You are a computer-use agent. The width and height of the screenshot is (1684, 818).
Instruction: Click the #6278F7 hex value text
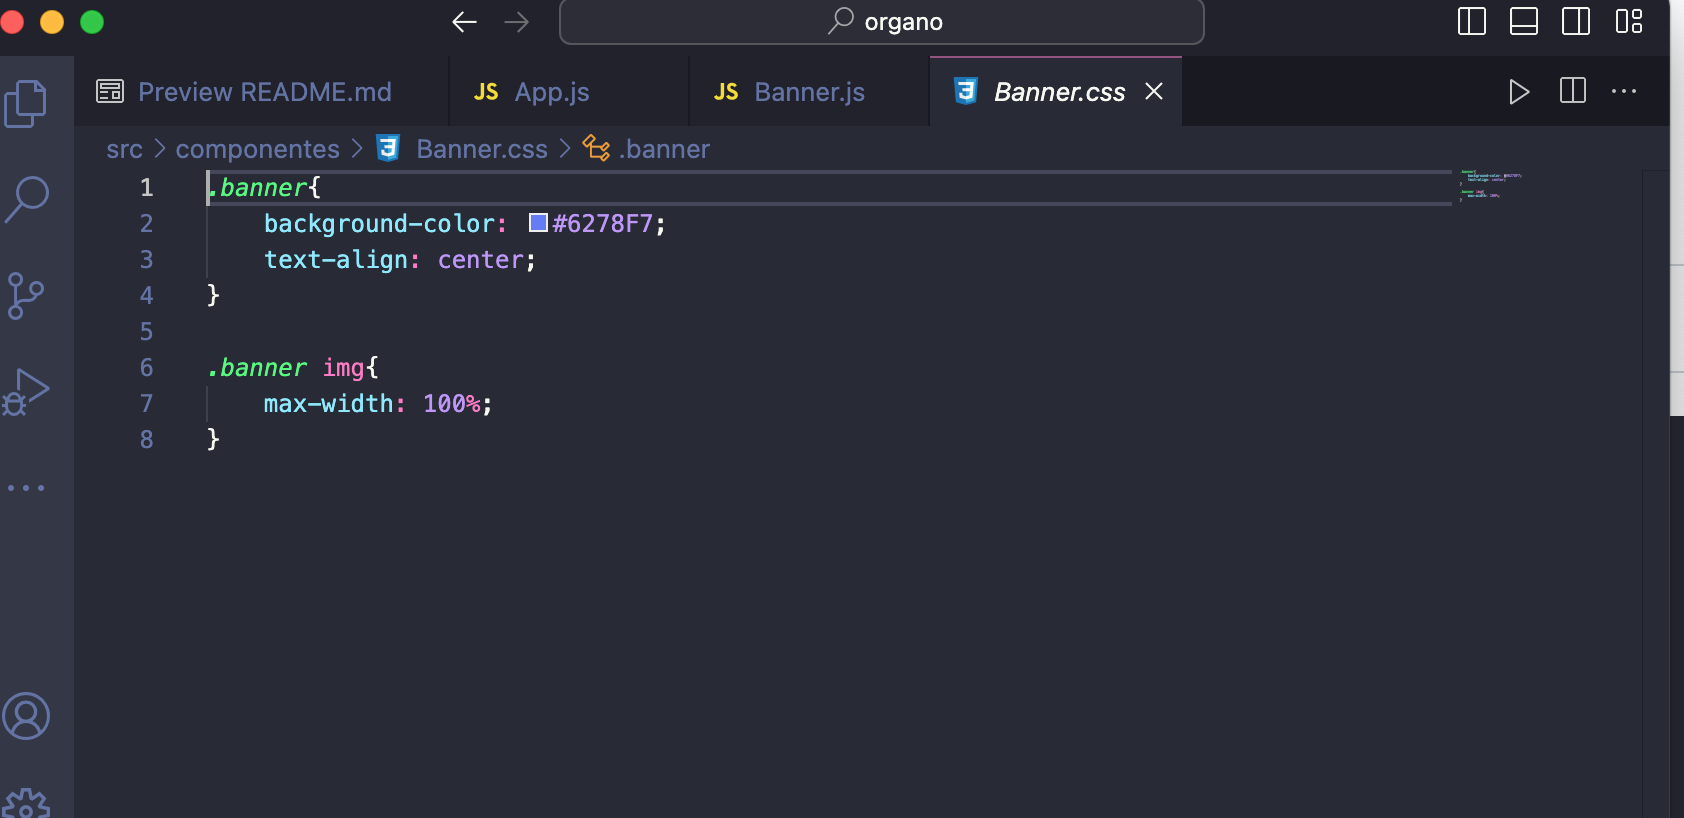(603, 224)
